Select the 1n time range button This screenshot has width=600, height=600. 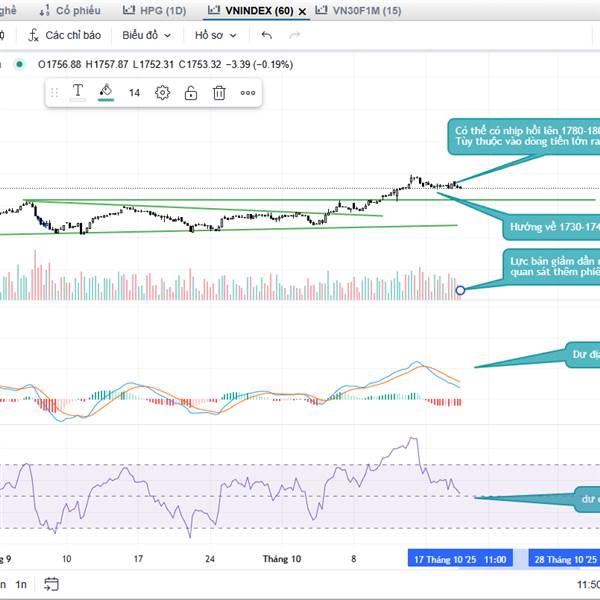pyautogui.click(x=21, y=584)
